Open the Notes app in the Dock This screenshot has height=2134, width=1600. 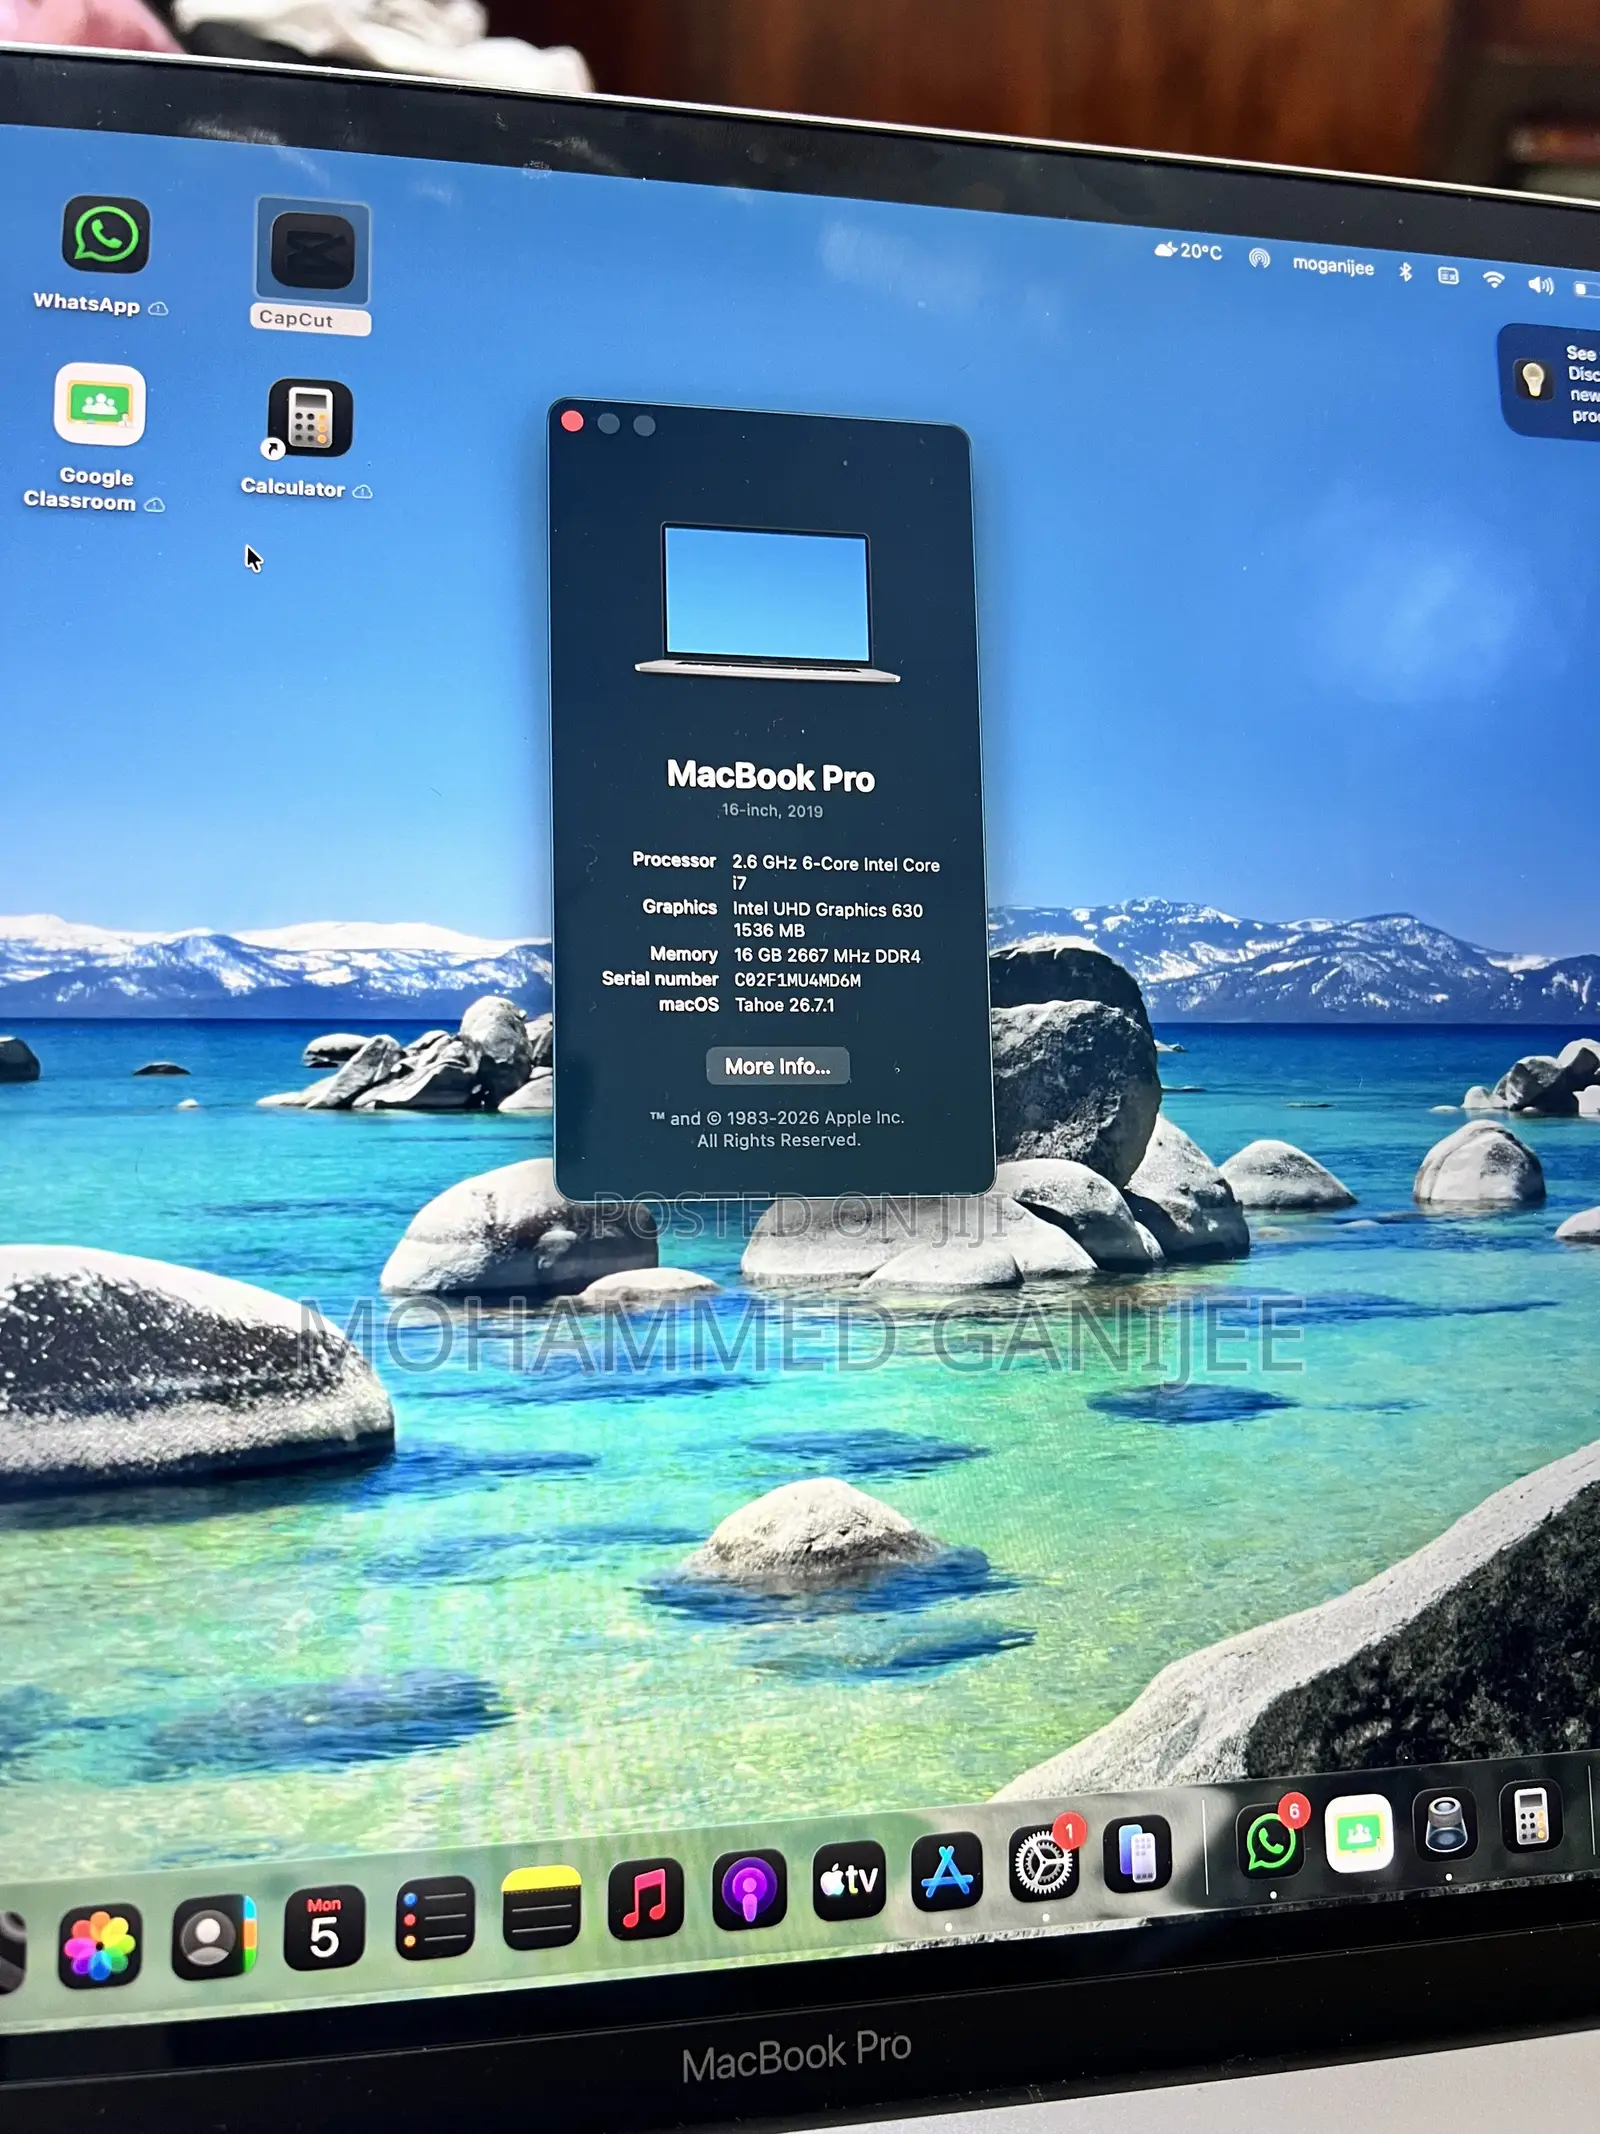(541, 1907)
